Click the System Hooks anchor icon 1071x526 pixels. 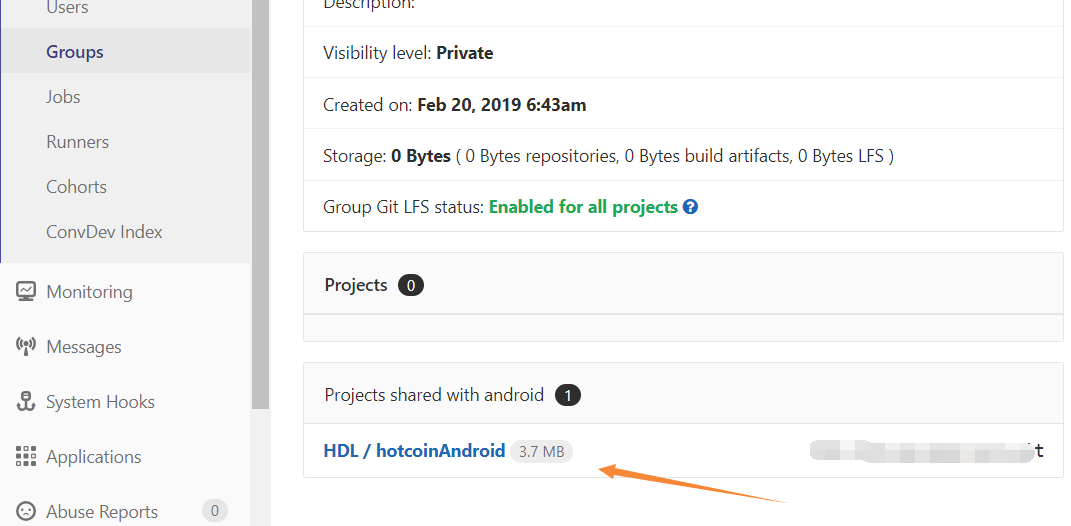26,402
